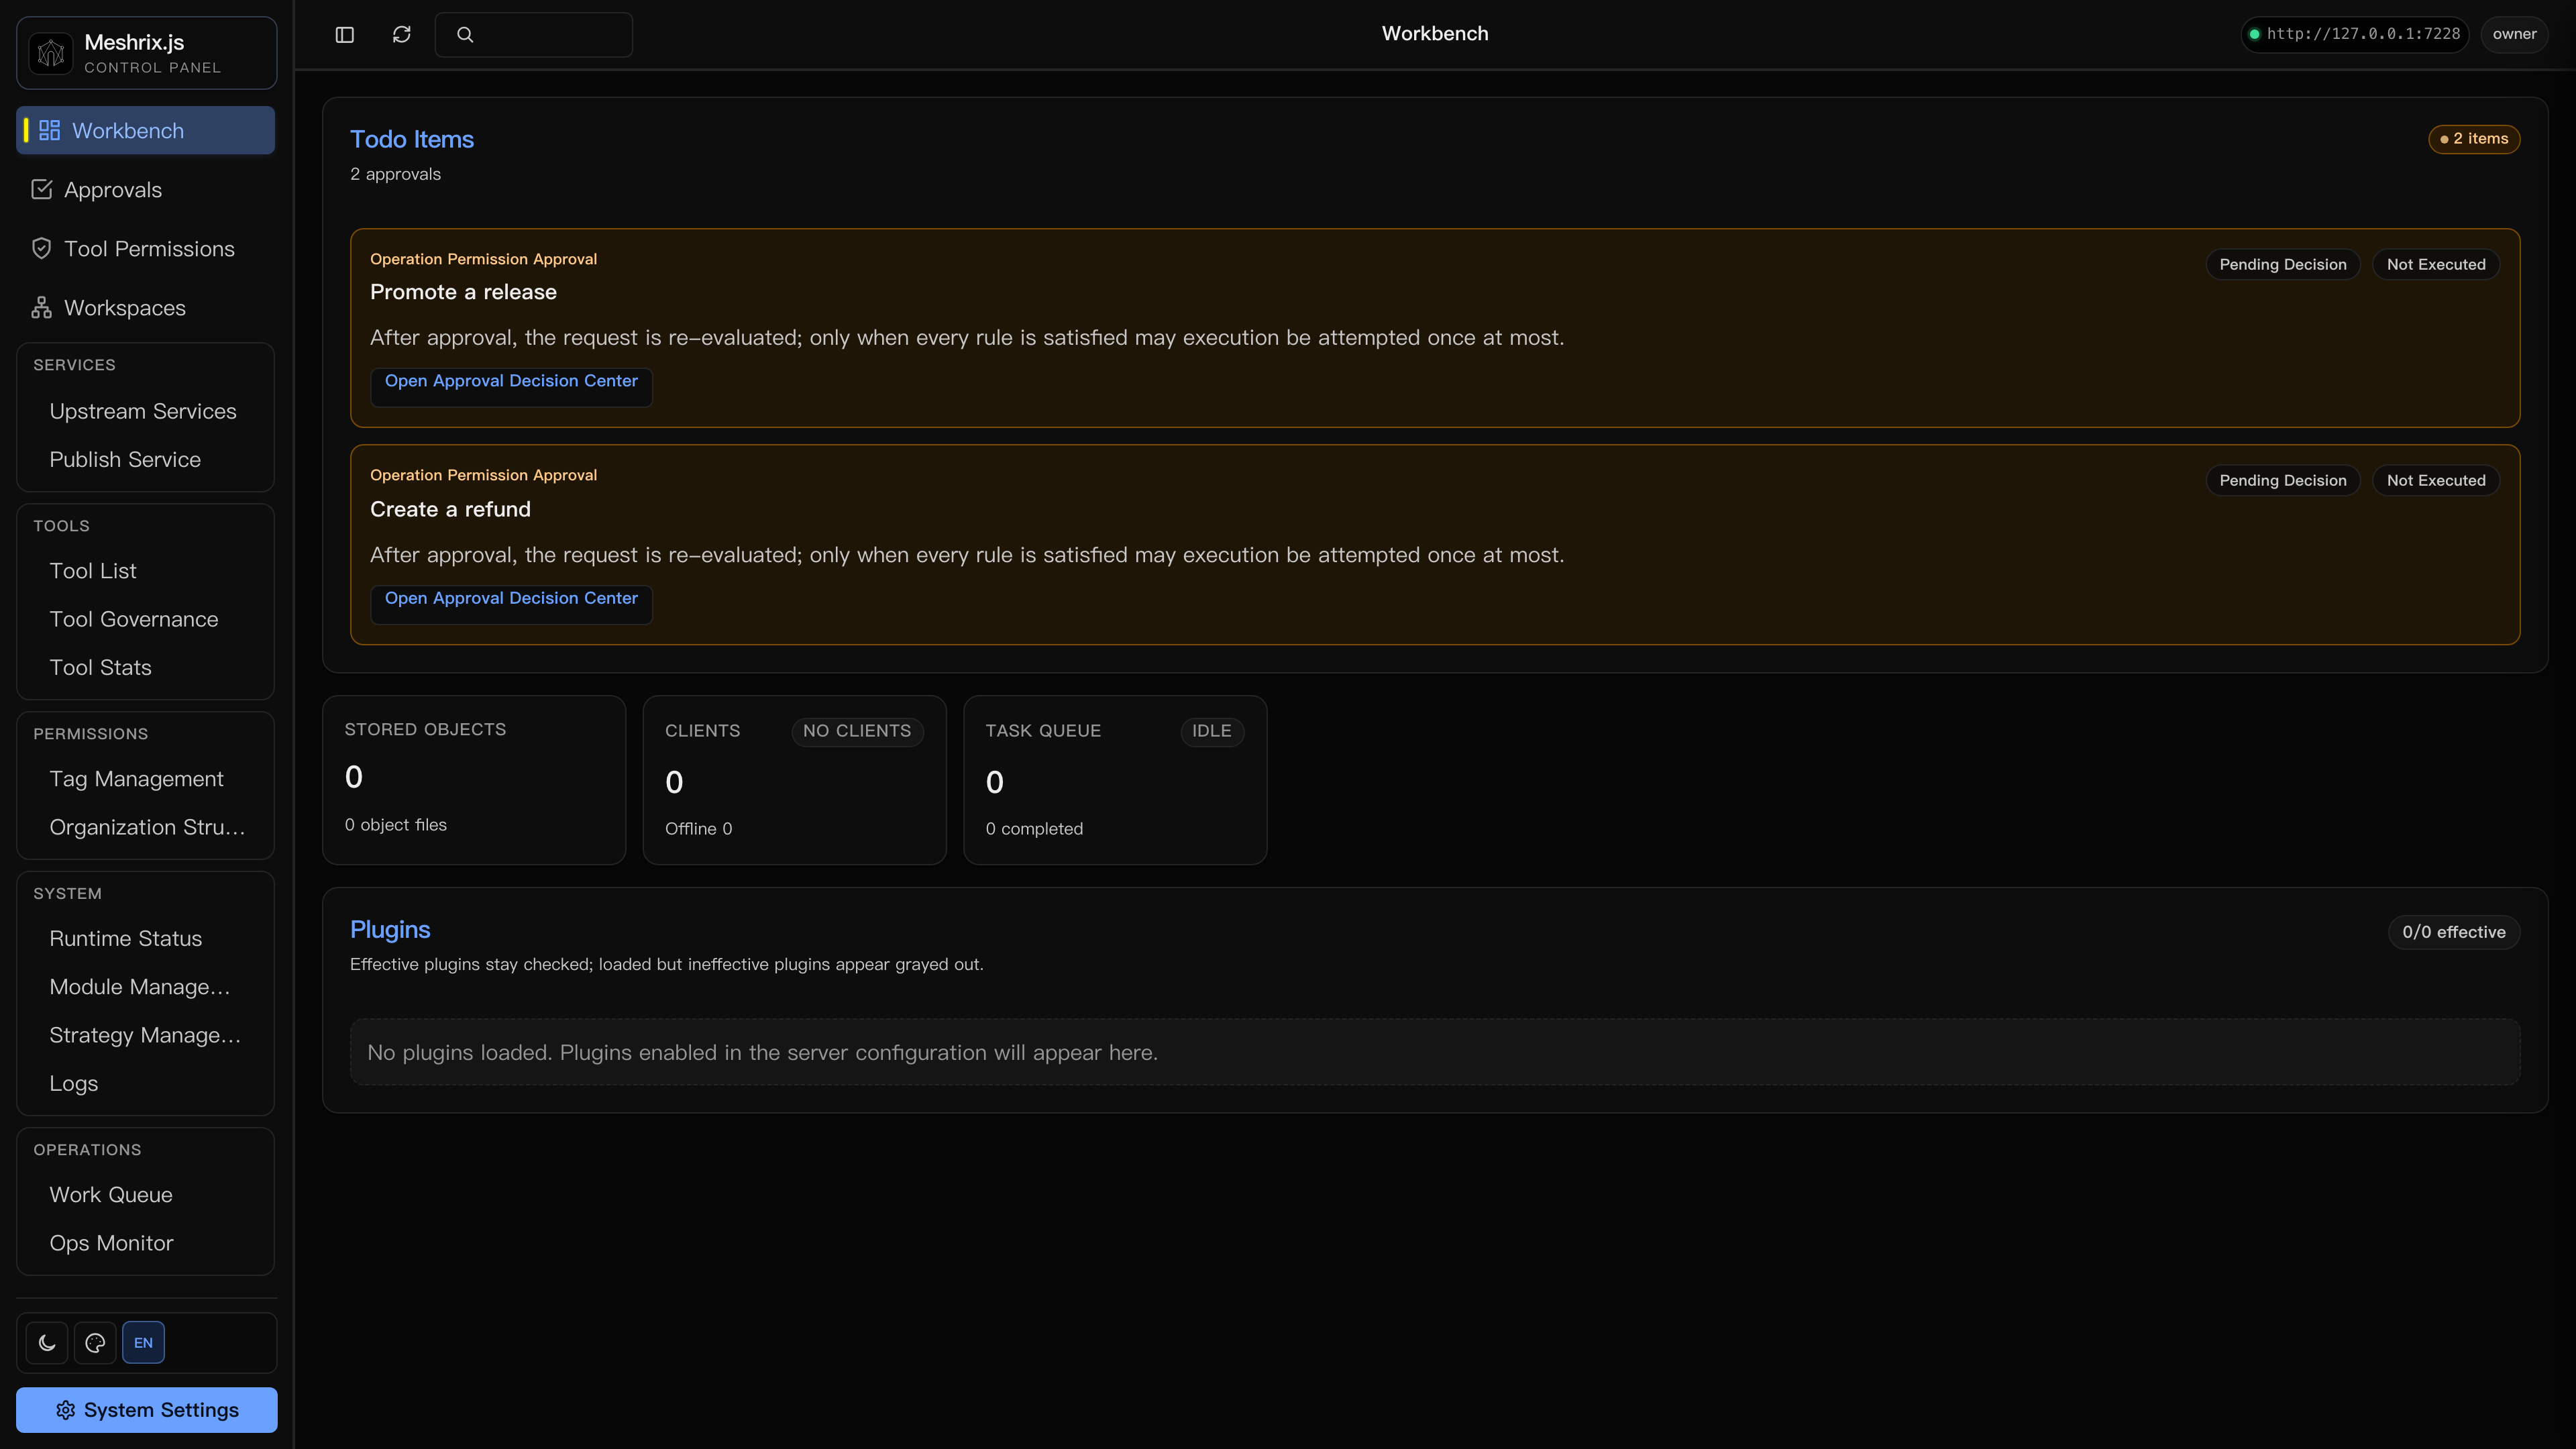Focus the top search input field
The image size is (2576, 1449).
534,35
